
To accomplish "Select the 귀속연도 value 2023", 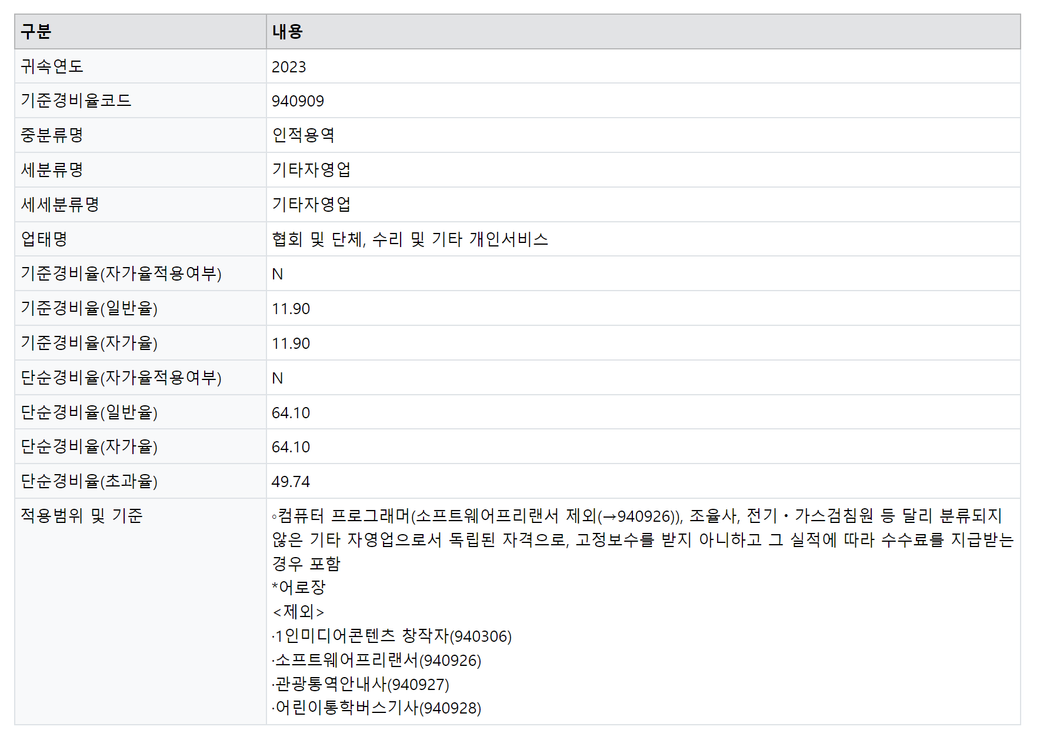I will coord(289,67).
